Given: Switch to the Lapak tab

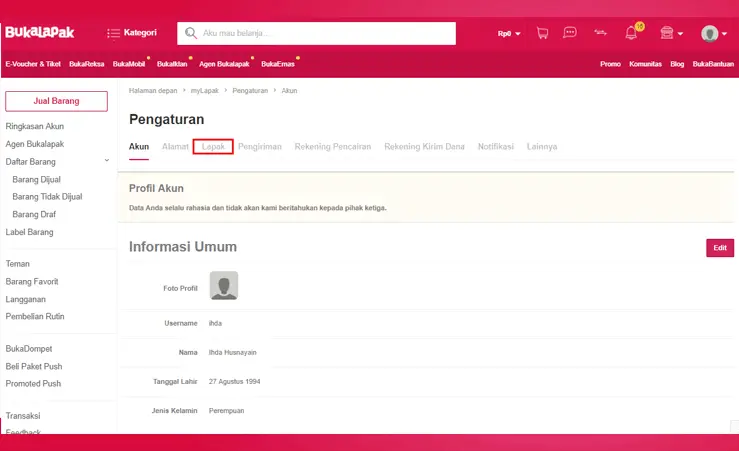Looking at the screenshot, I should [213, 147].
